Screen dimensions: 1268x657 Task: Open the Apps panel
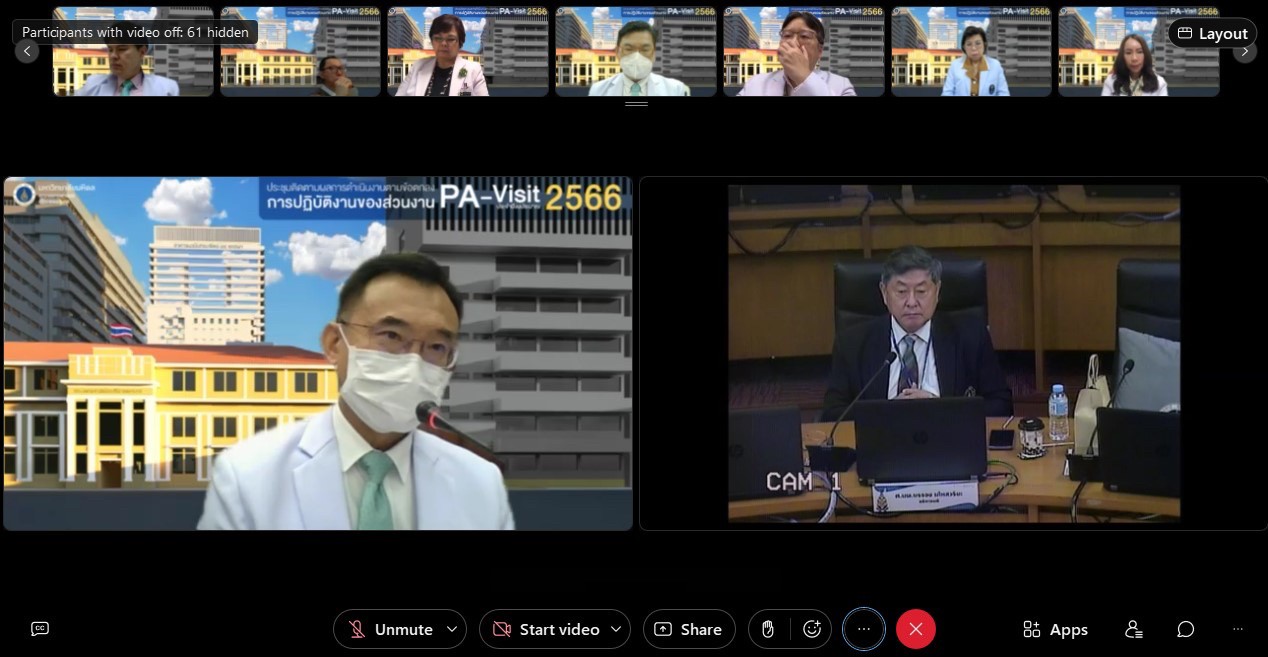(x=1055, y=629)
